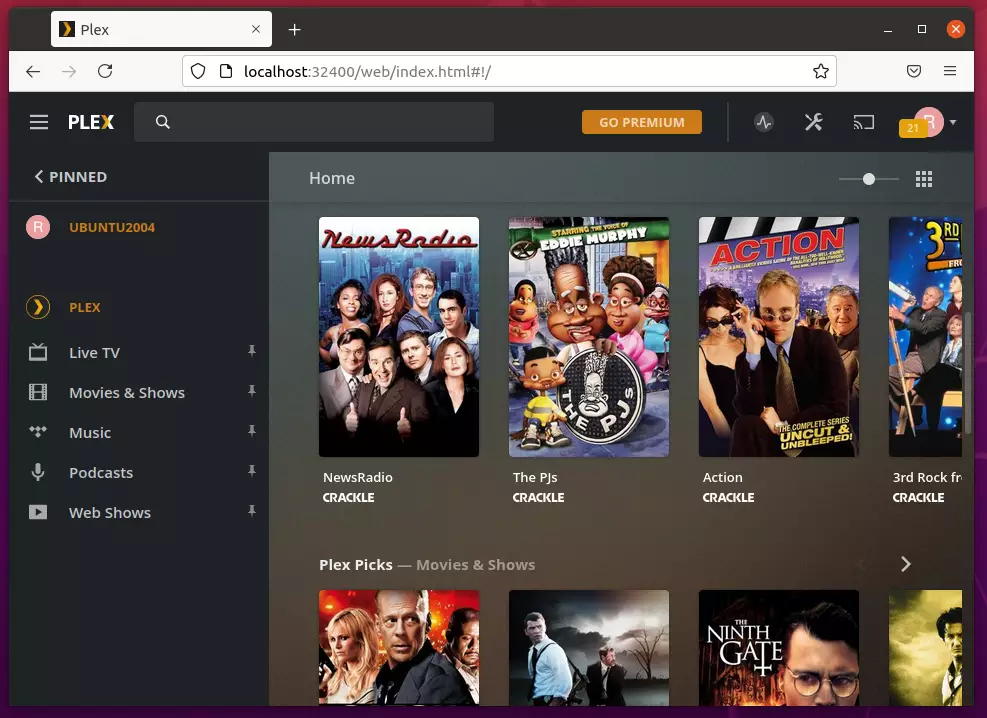Unpin Podcasts from the sidebar
987x718 pixels.
click(252, 471)
